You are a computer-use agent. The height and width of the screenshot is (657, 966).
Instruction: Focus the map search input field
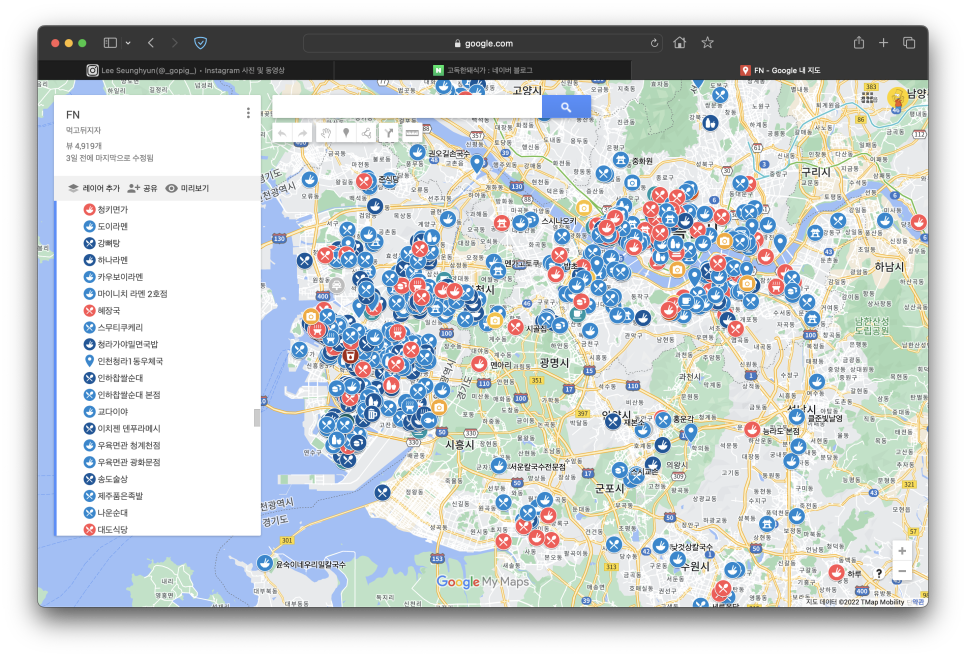tap(407, 107)
